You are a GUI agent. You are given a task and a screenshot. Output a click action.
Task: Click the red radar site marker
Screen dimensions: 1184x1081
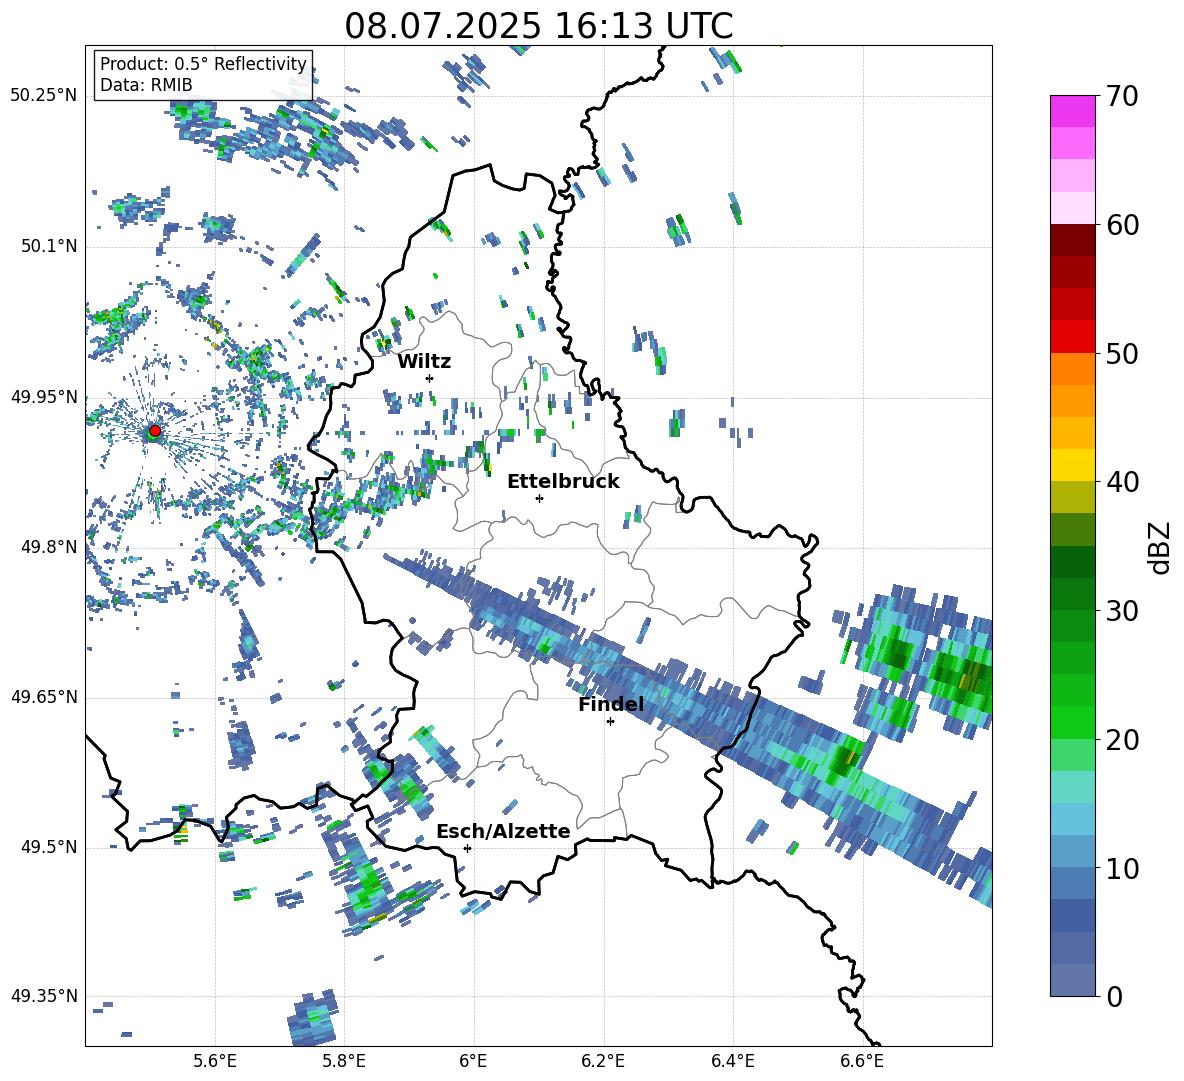(x=155, y=431)
